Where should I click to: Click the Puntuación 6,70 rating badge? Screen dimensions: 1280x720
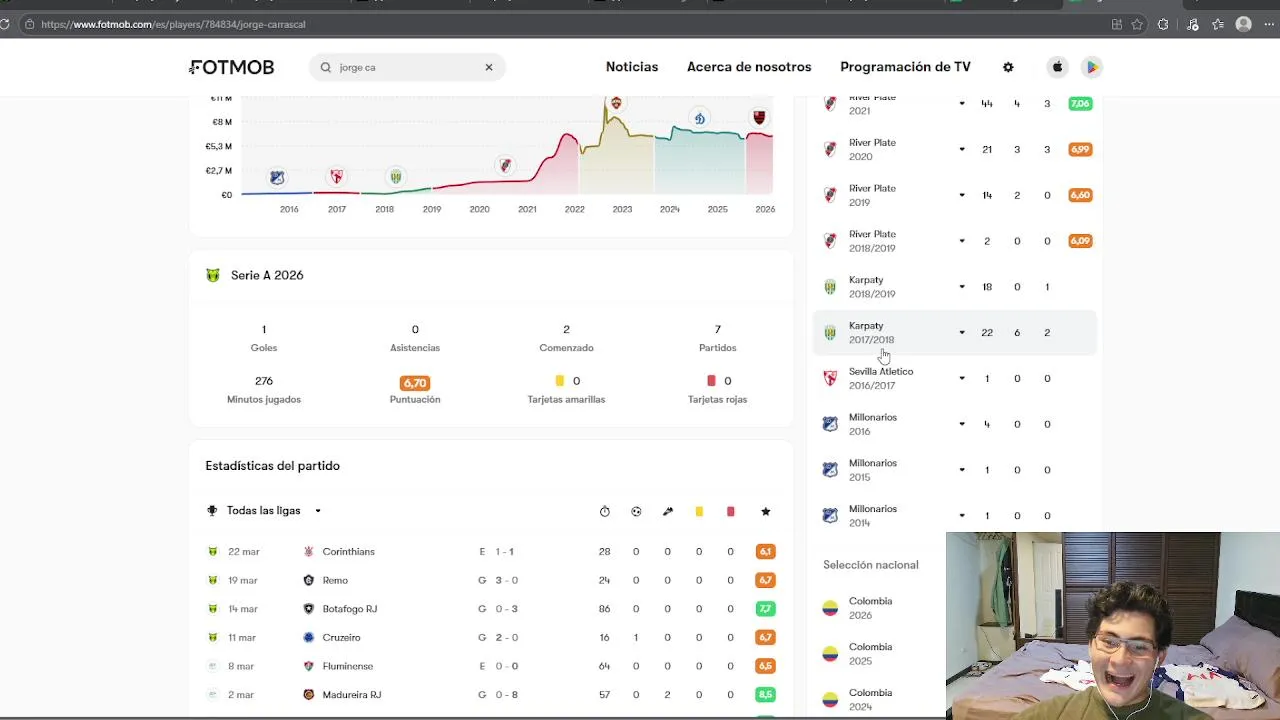tap(415, 382)
